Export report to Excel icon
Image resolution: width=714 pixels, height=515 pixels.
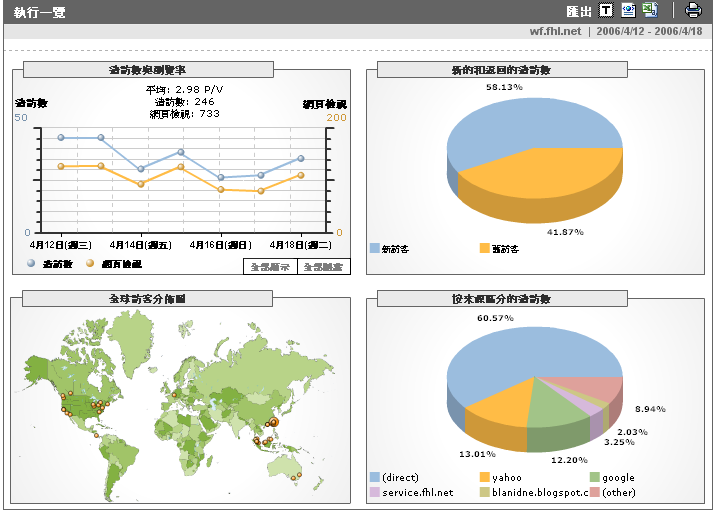point(650,10)
